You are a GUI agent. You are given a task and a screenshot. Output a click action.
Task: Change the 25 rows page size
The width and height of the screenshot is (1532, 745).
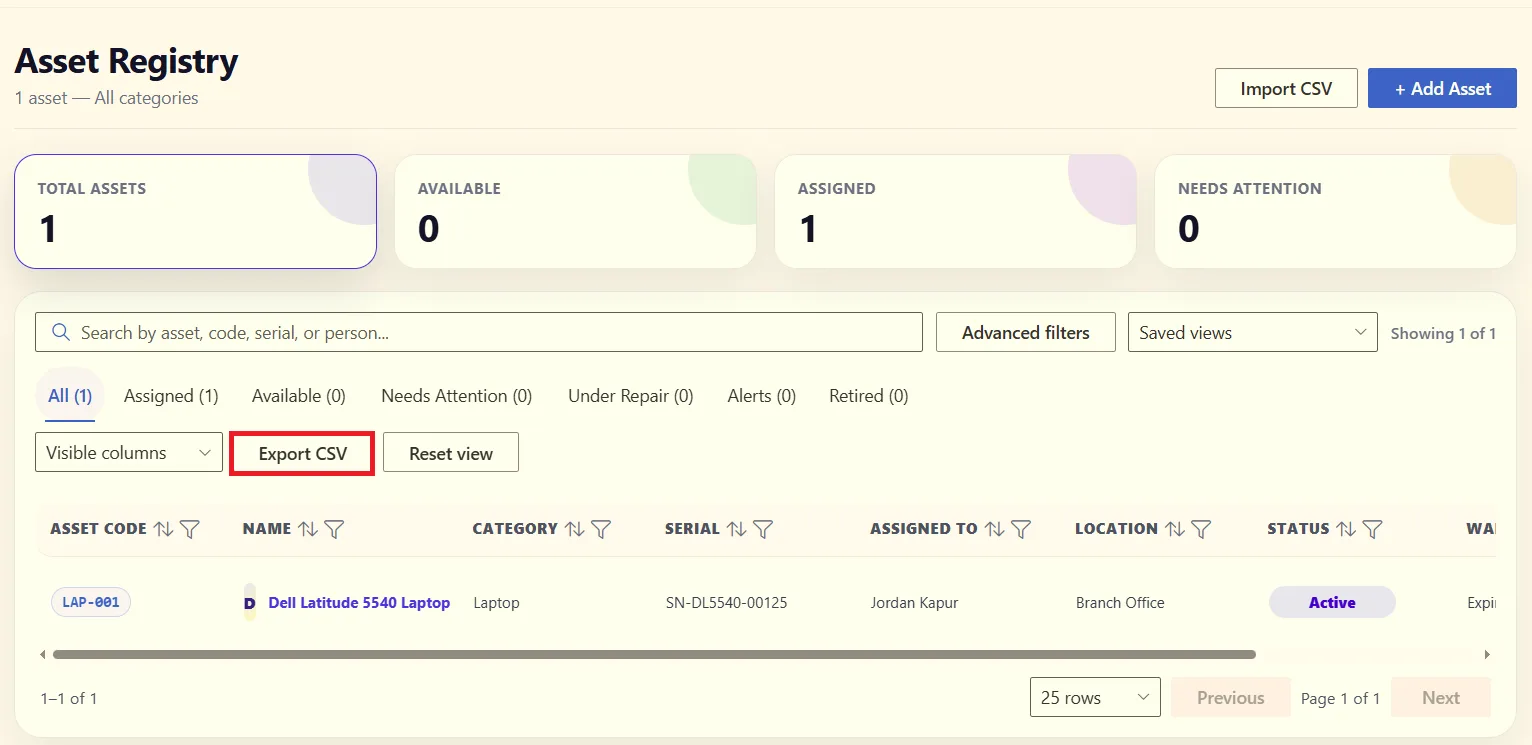[x=1095, y=698]
